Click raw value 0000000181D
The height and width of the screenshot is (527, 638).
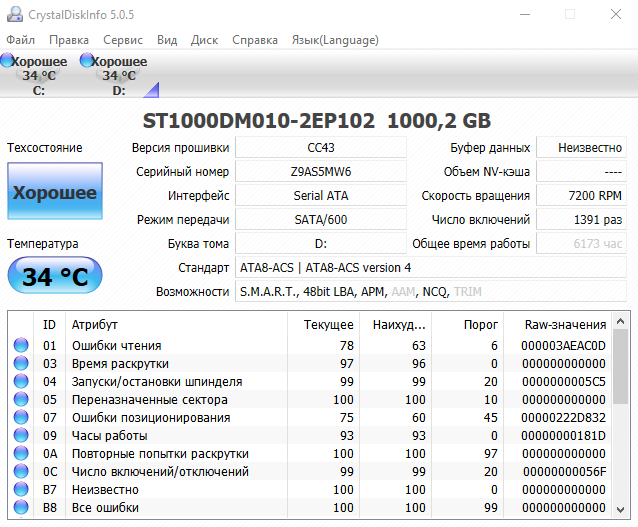tap(563, 435)
